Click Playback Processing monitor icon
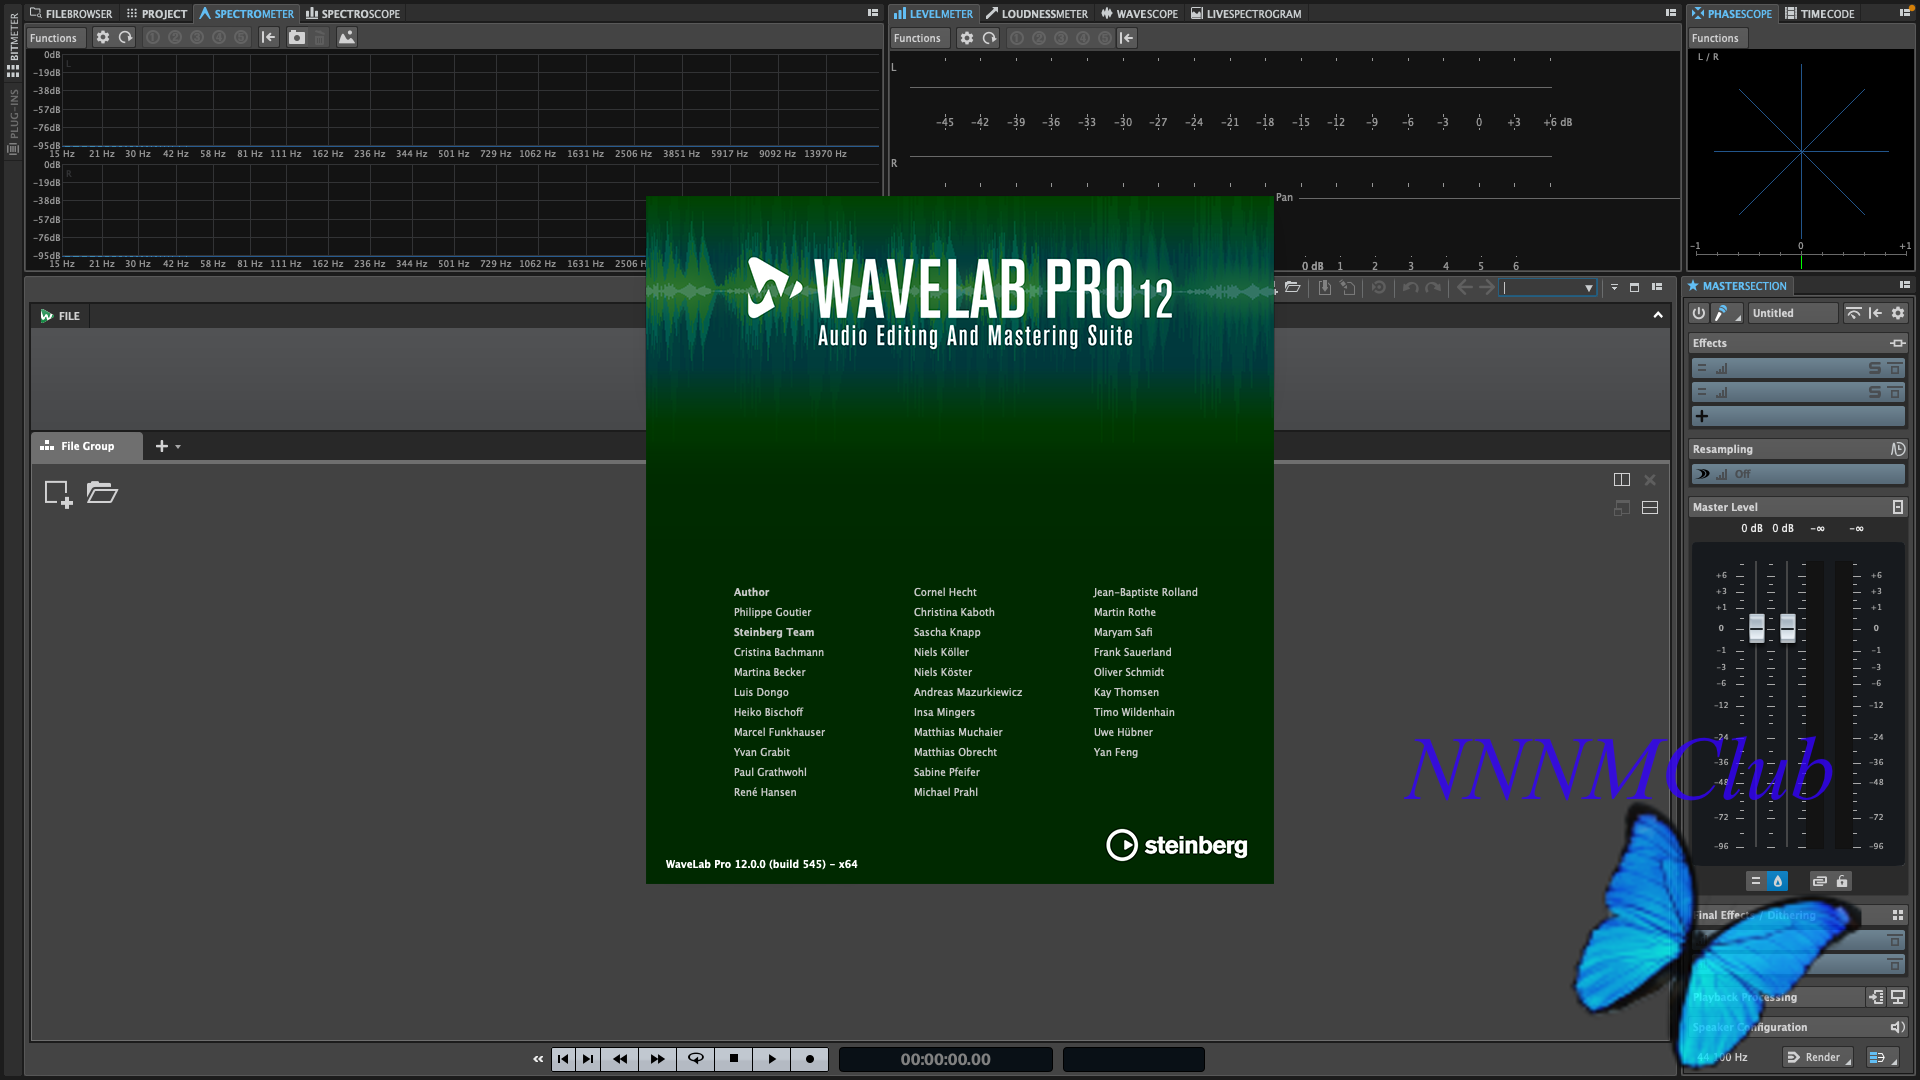Screen dimensions: 1920x1080 pos(1897,997)
